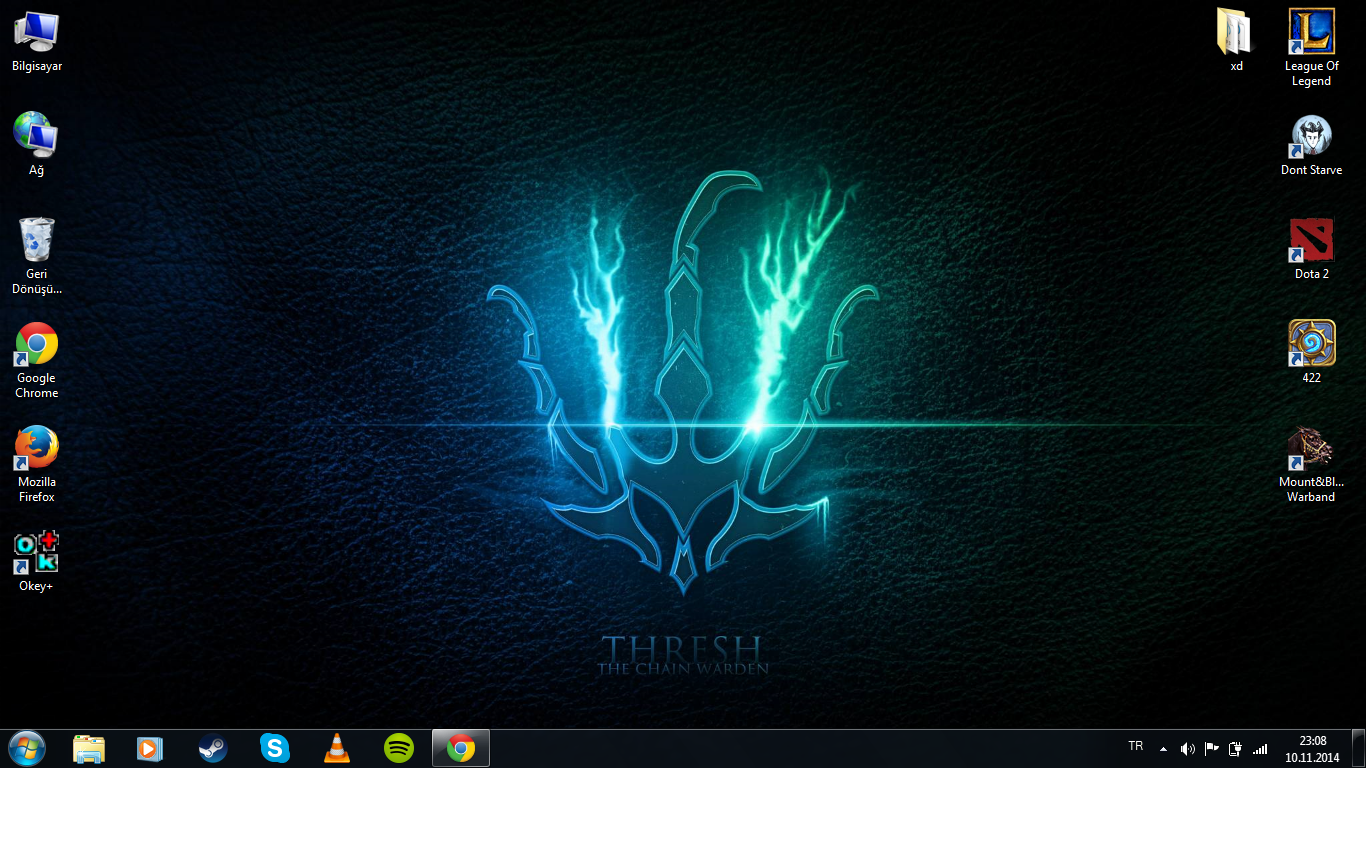Select the Geri Dönüşüm recycle bin icon

pos(36,255)
